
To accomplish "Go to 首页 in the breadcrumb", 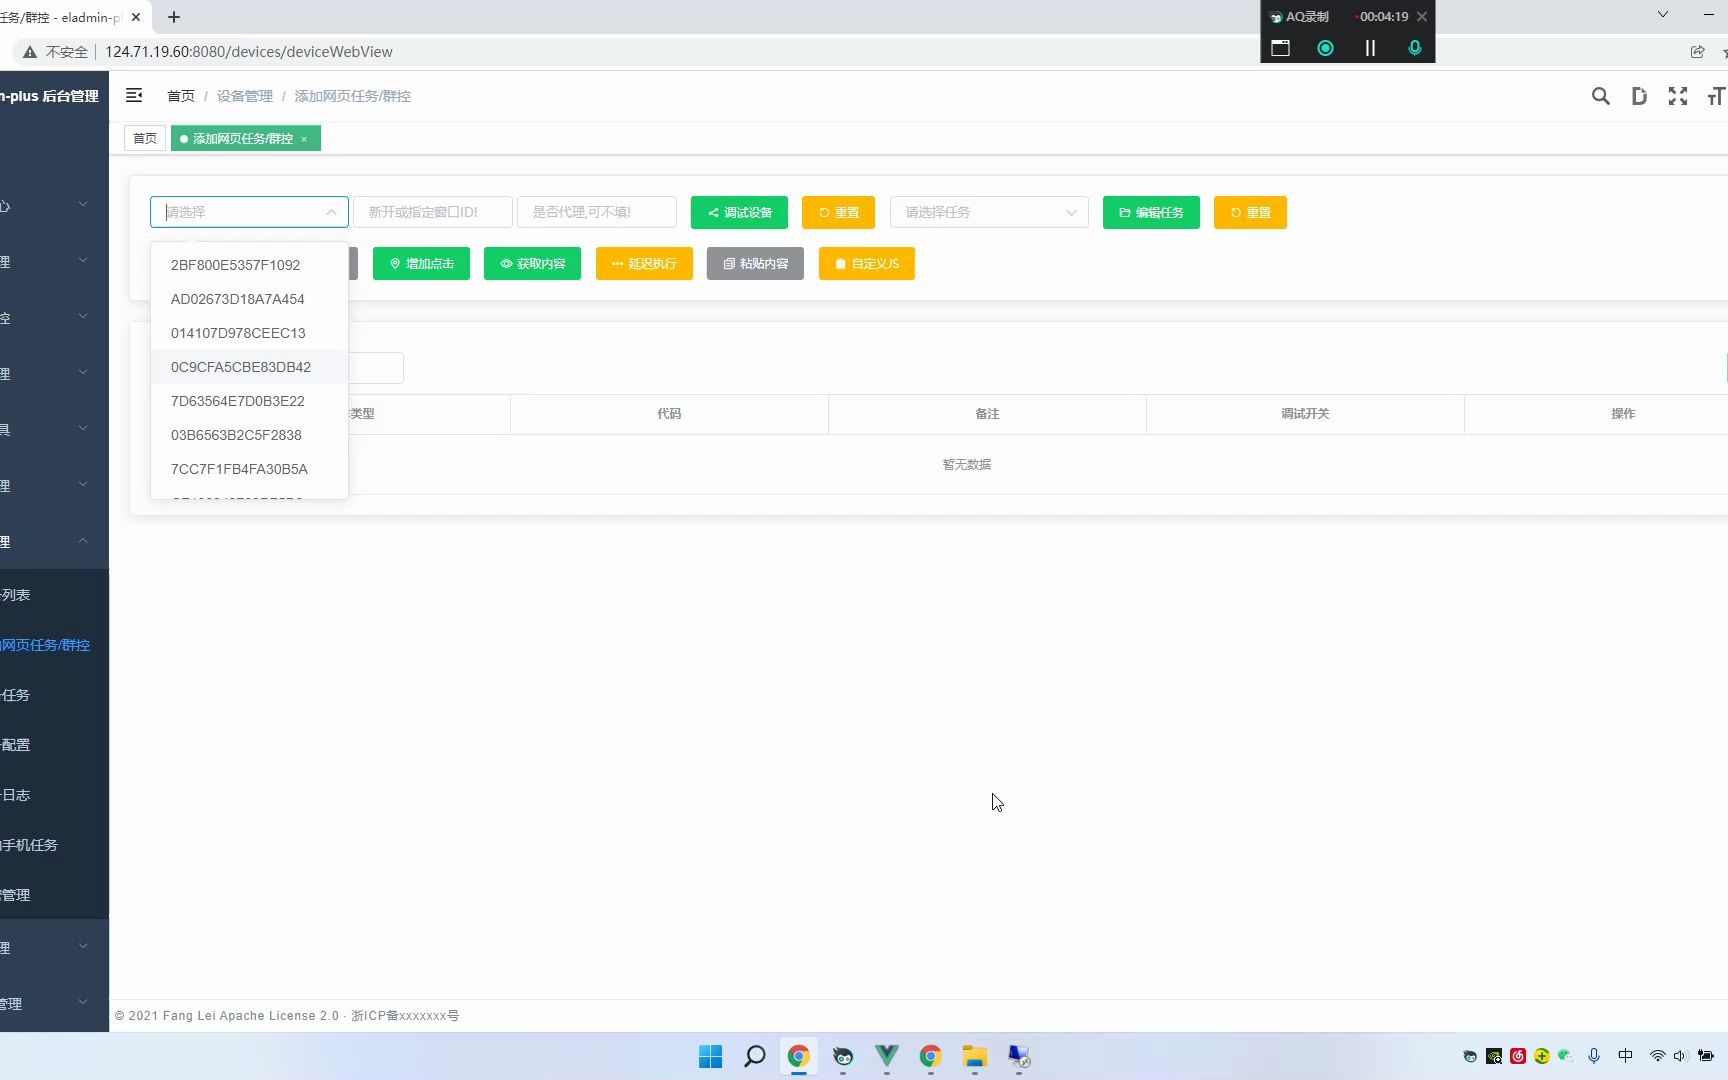I will click(x=181, y=96).
